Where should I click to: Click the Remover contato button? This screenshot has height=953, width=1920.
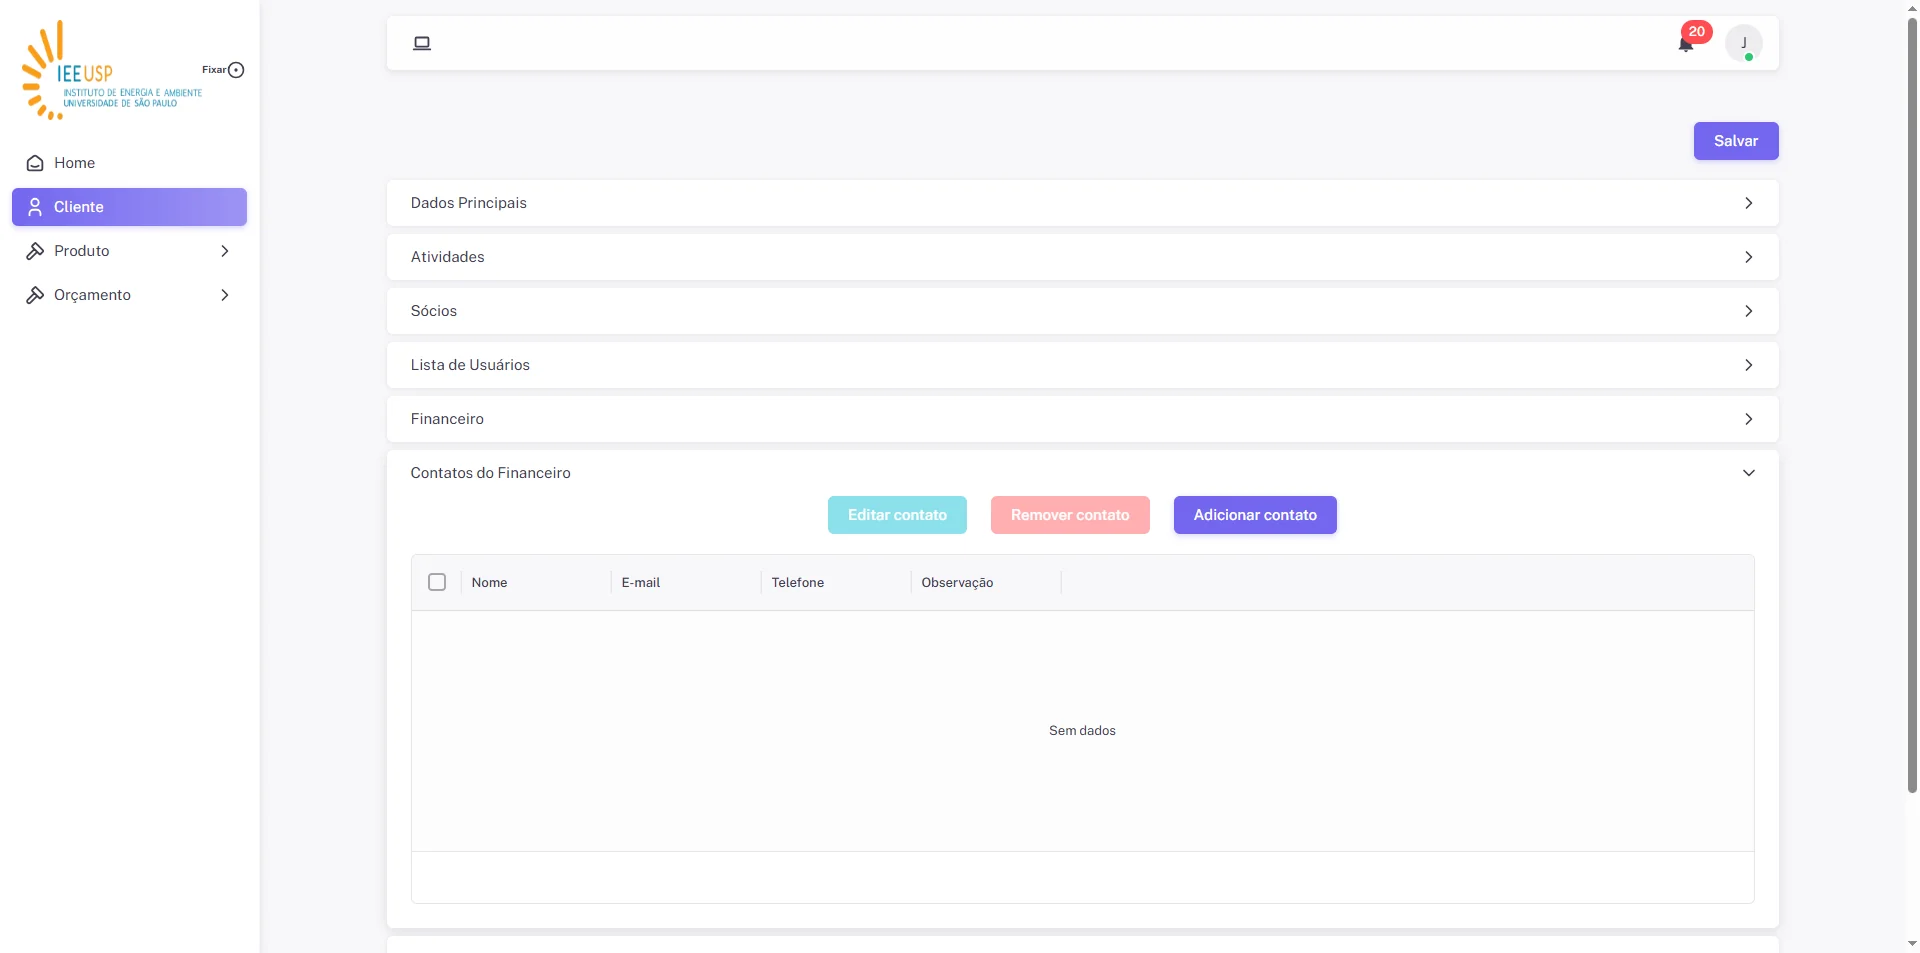click(1070, 515)
